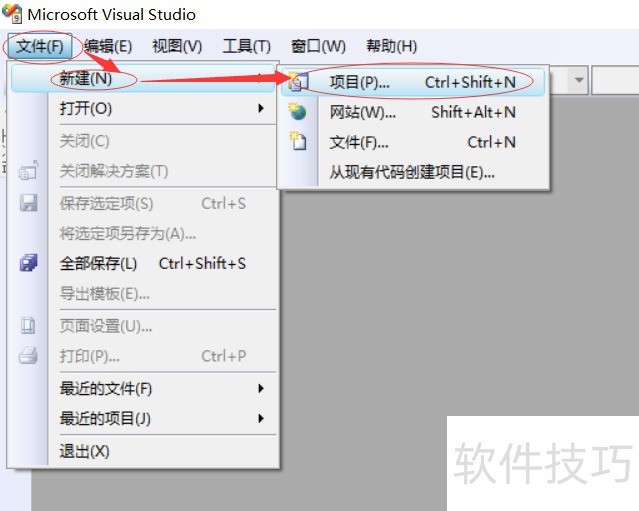Click the page setup icon
639x511 pixels.
pyautogui.click(x=28, y=326)
